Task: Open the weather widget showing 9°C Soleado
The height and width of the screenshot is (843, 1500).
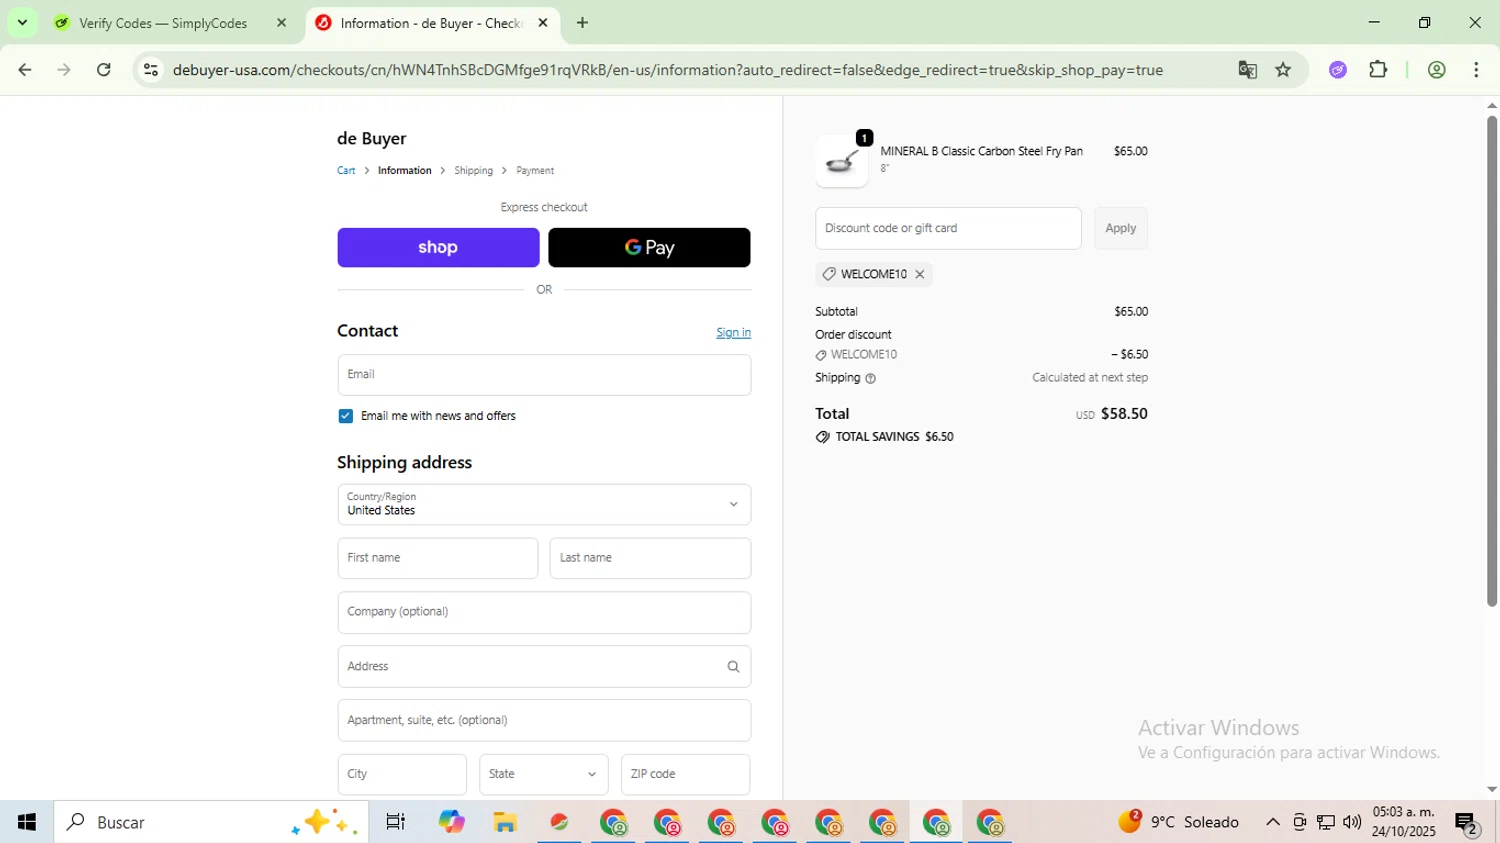Action: tap(1179, 822)
